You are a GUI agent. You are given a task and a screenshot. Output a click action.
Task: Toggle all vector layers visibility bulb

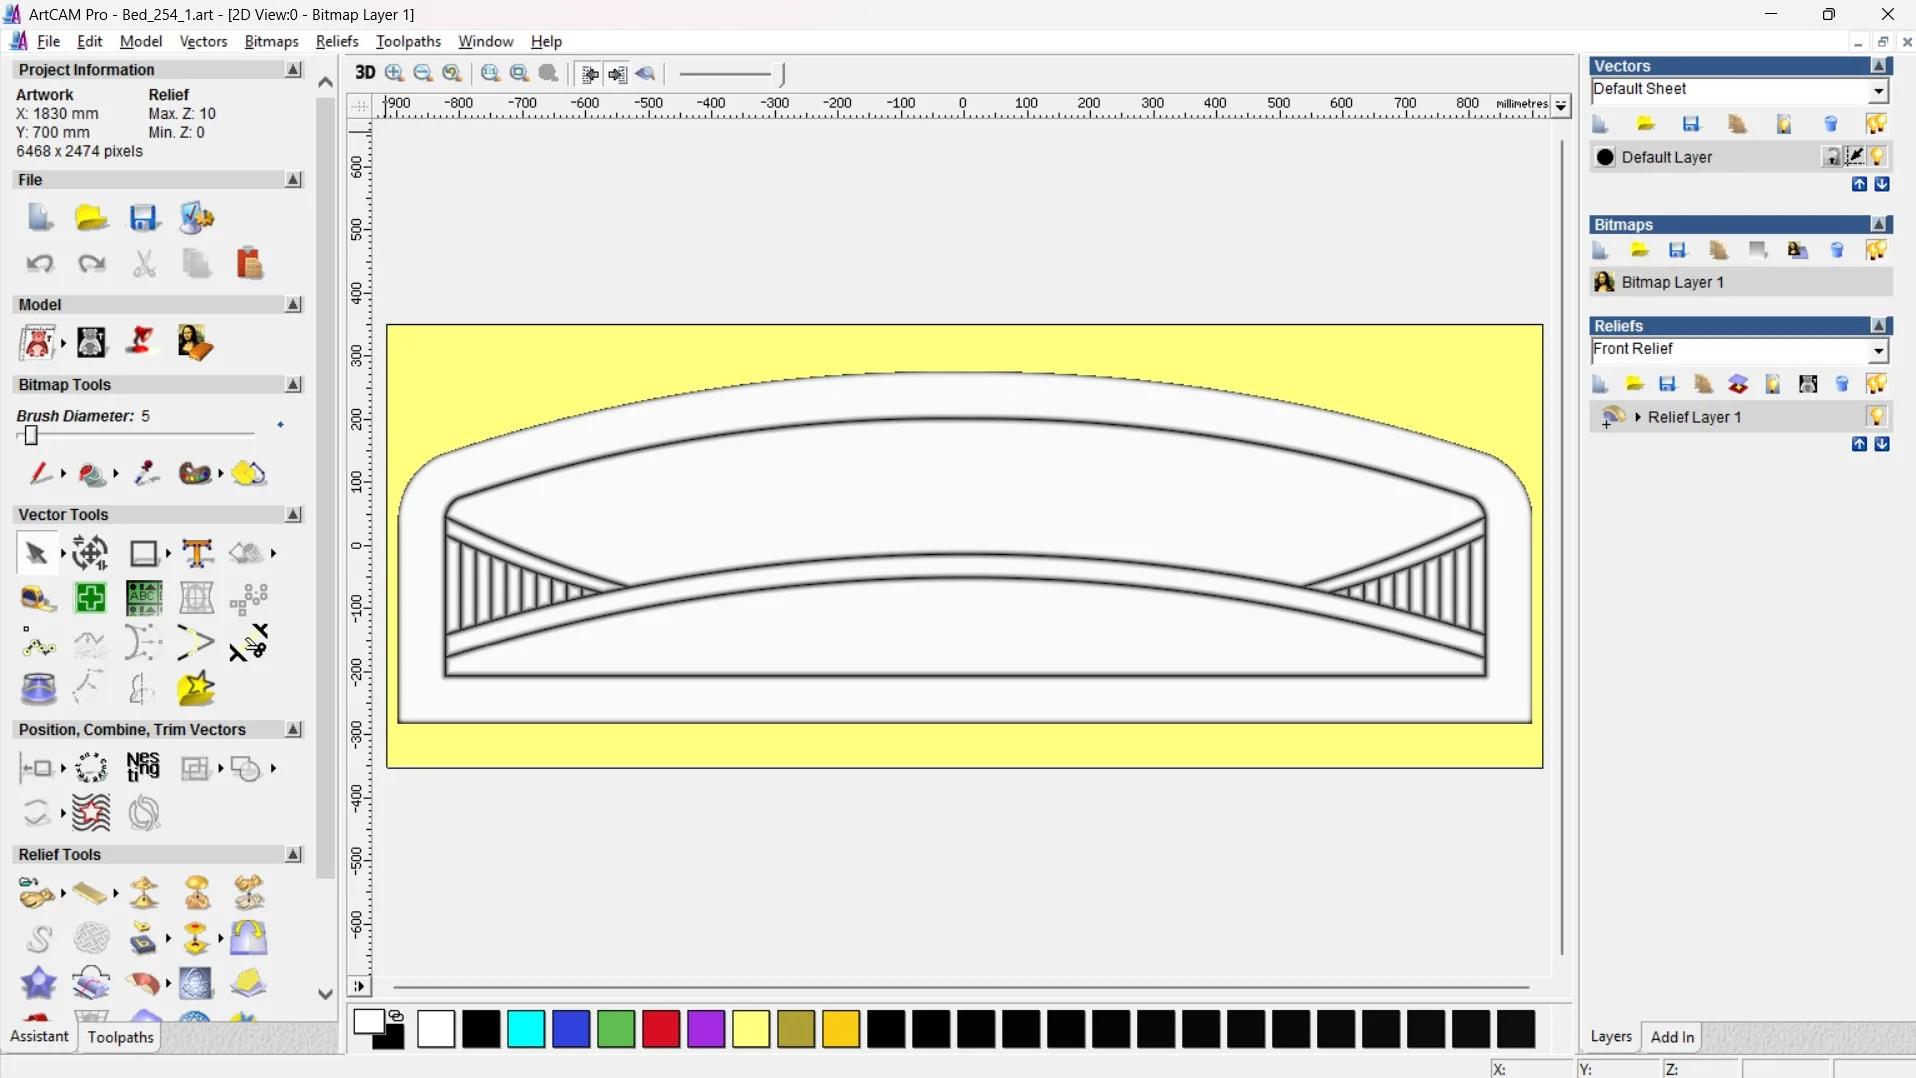coord(1876,124)
